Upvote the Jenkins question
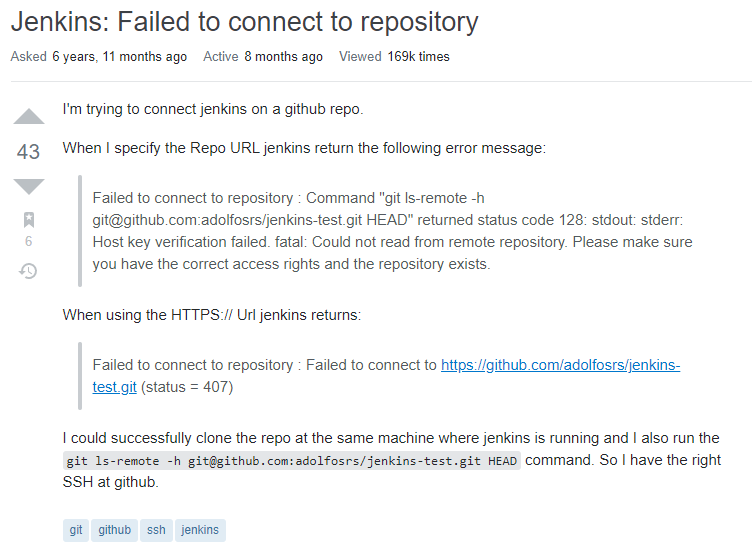The width and height of the screenshot is (752, 552). [x=29, y=116]
